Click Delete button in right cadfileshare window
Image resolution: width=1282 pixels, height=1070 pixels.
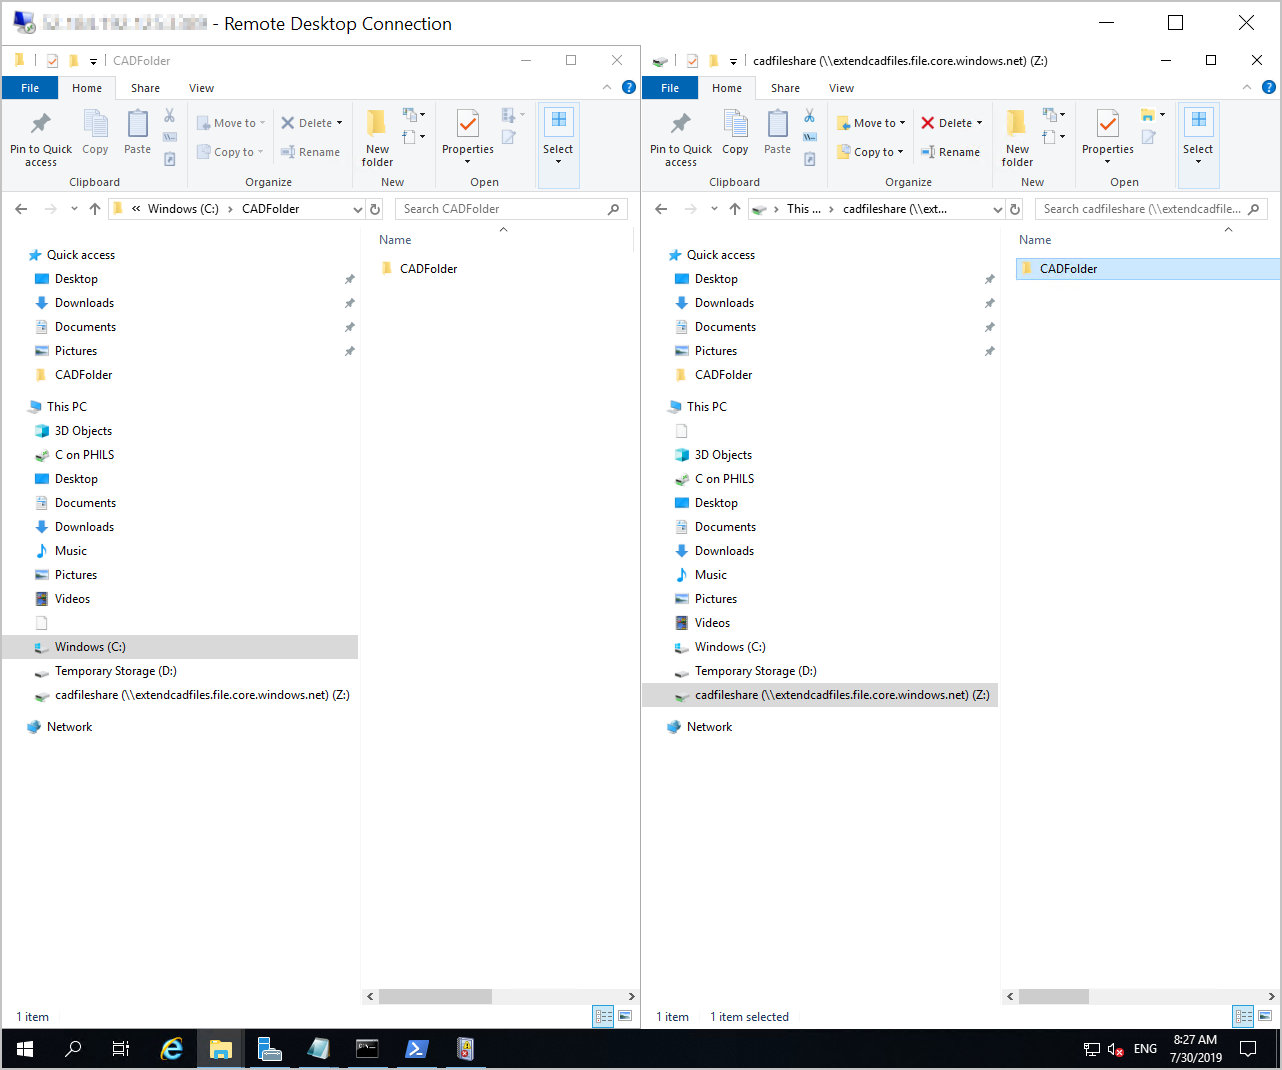point(945,123)
